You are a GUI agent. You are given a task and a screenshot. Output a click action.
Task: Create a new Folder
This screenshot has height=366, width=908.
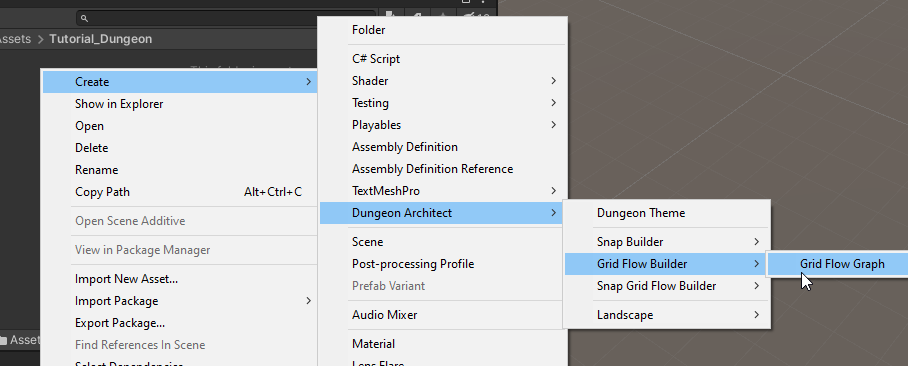click(x=442, y=30)
